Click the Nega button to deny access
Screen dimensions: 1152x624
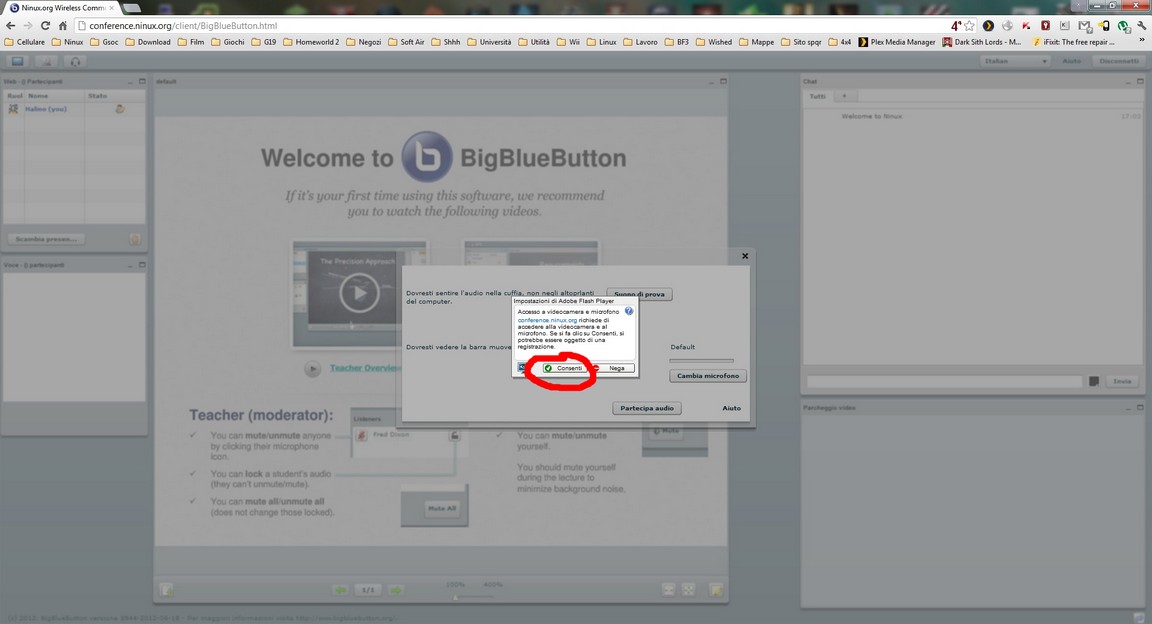click(616, 368)
